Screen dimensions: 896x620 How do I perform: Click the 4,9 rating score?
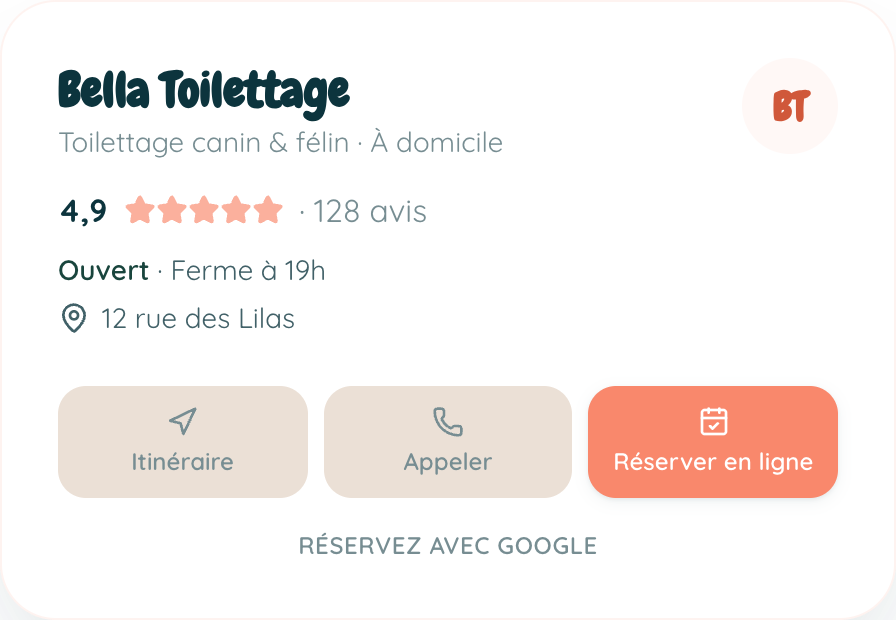point(83,211)
